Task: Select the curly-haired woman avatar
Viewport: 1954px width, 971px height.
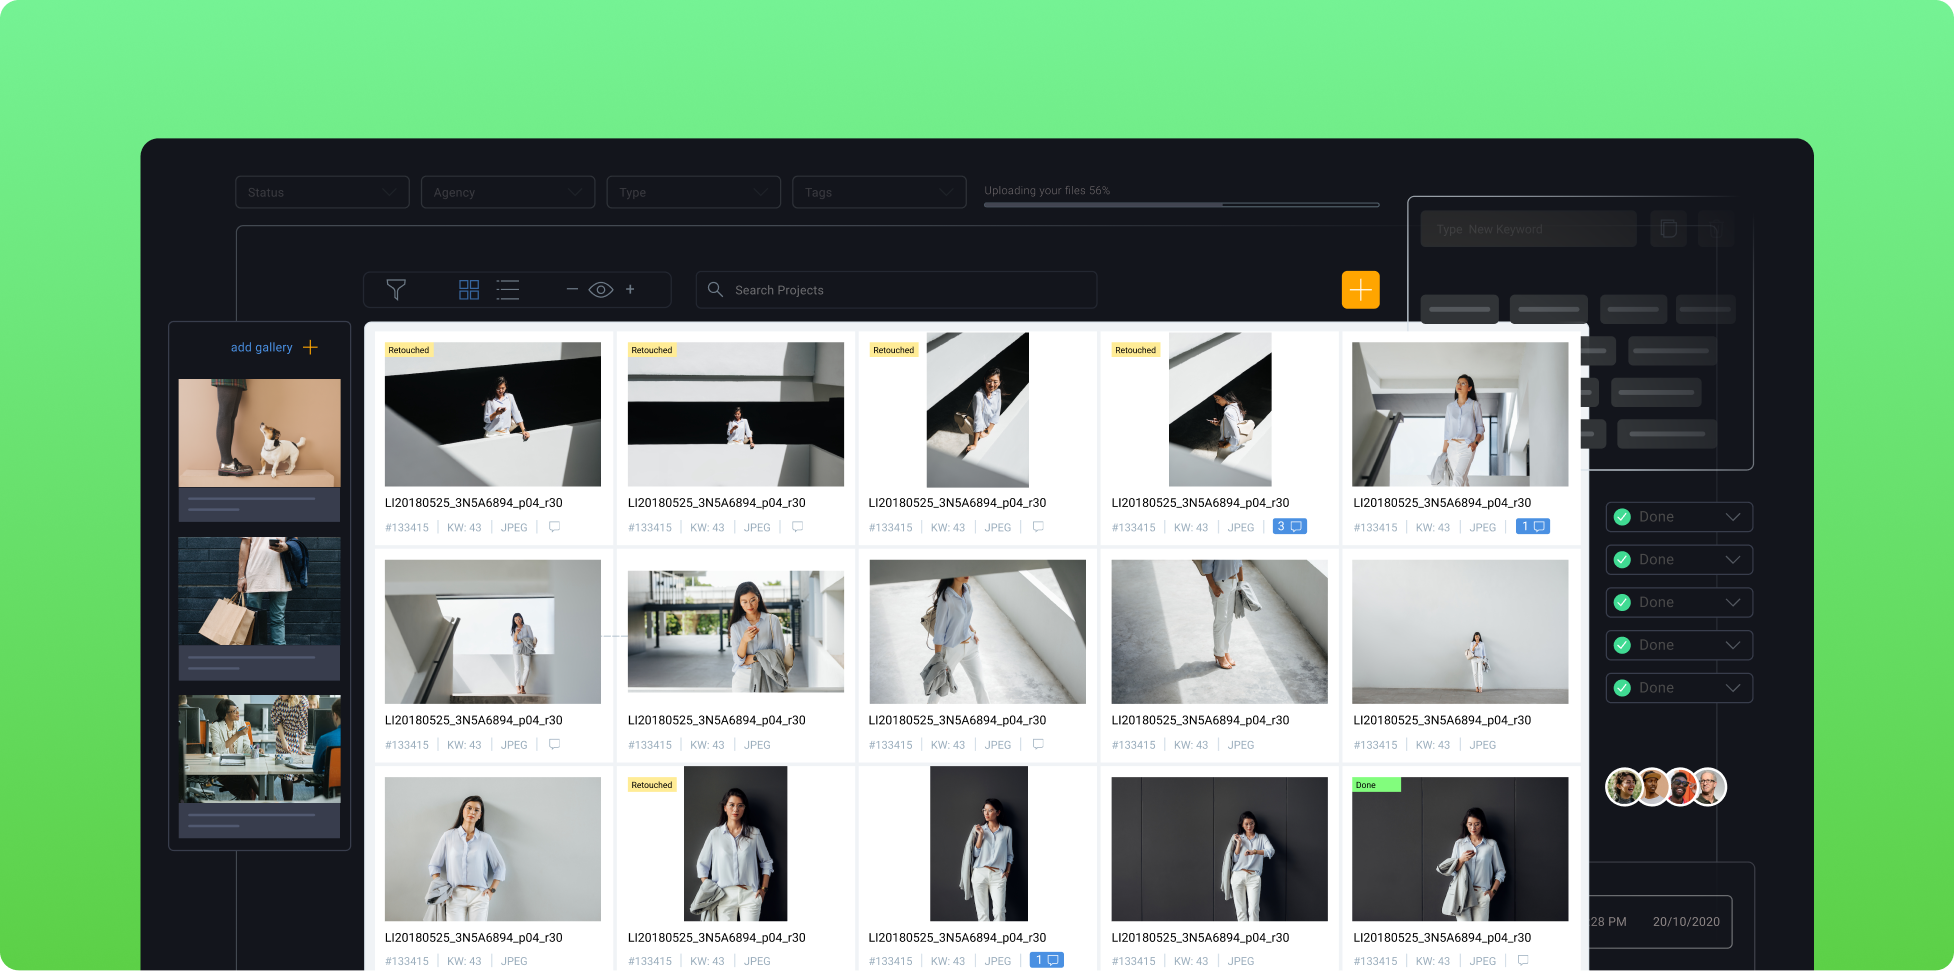Action: pos(1624,787)
